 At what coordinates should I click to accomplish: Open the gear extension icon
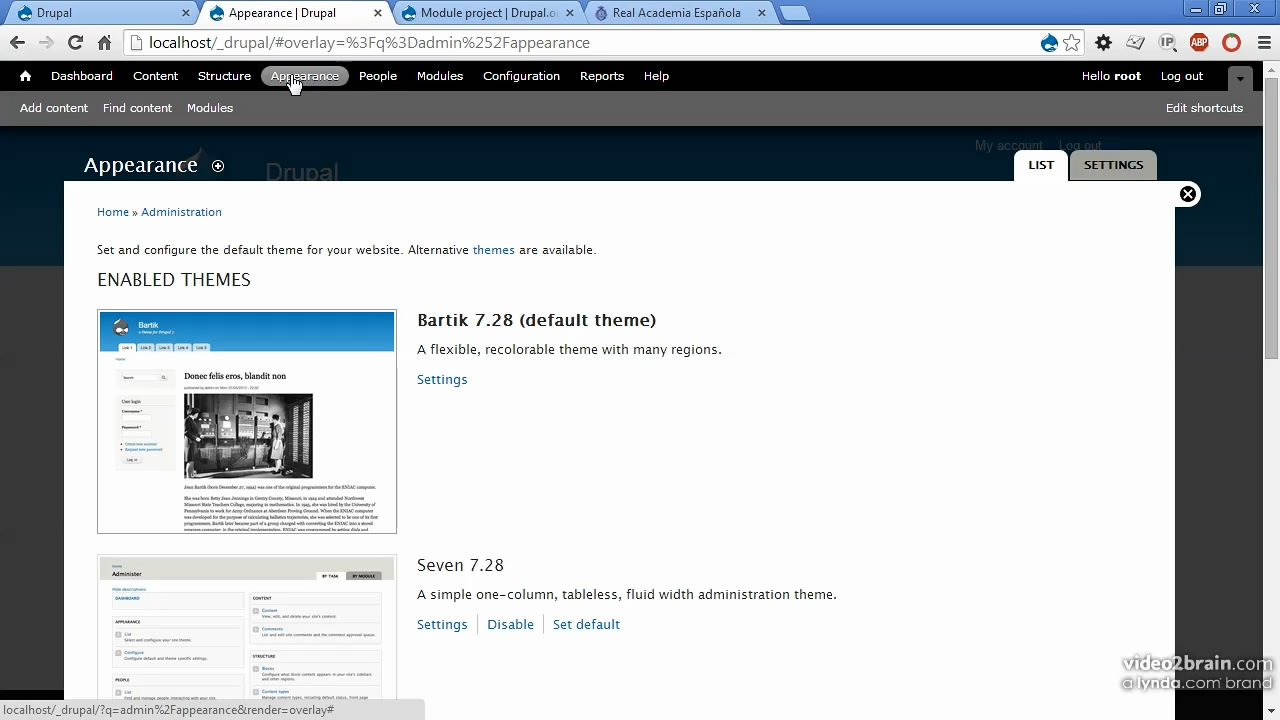[1104, 43]
